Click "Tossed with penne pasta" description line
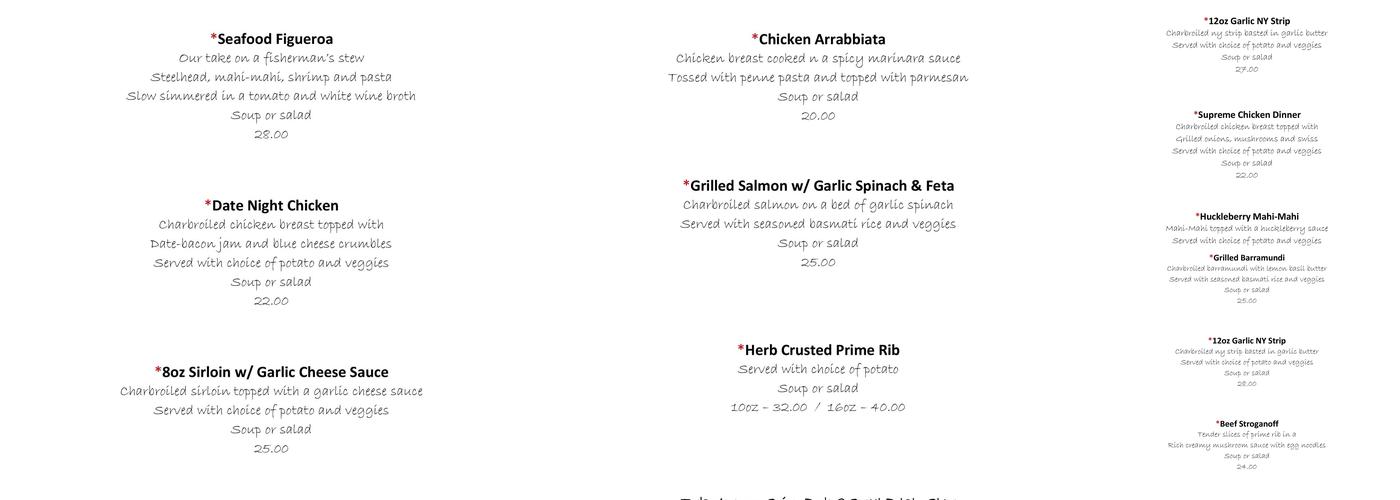This screenshot has width=1400, height=500. [x=818, y=78]
